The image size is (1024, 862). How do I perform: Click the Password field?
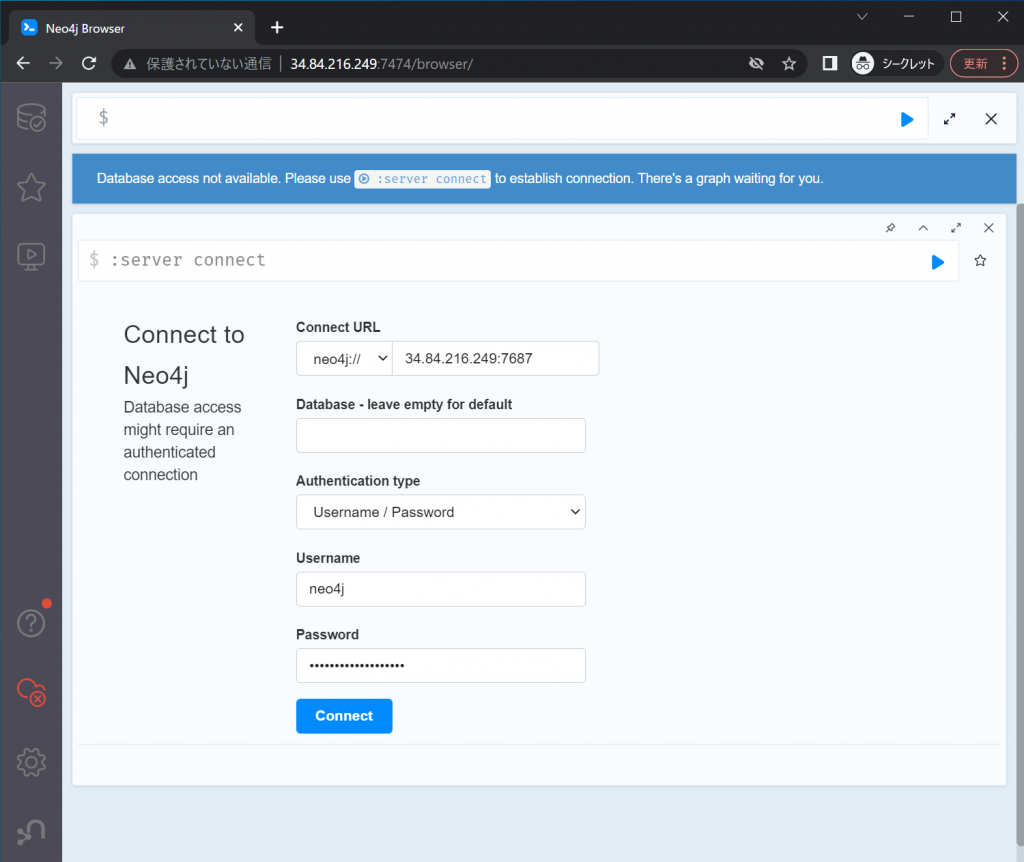[x=441, y=665]
